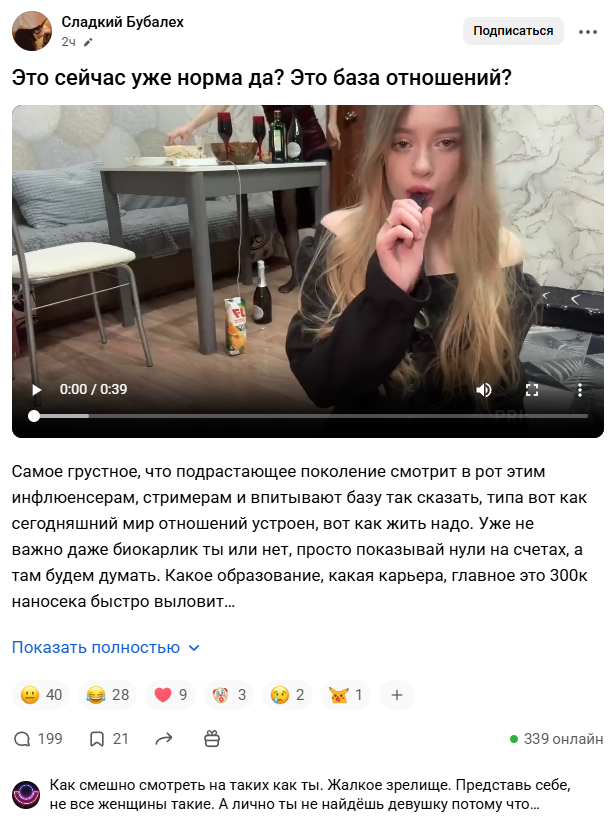Bookmark the post with the save icon

(x=109, y=739)
